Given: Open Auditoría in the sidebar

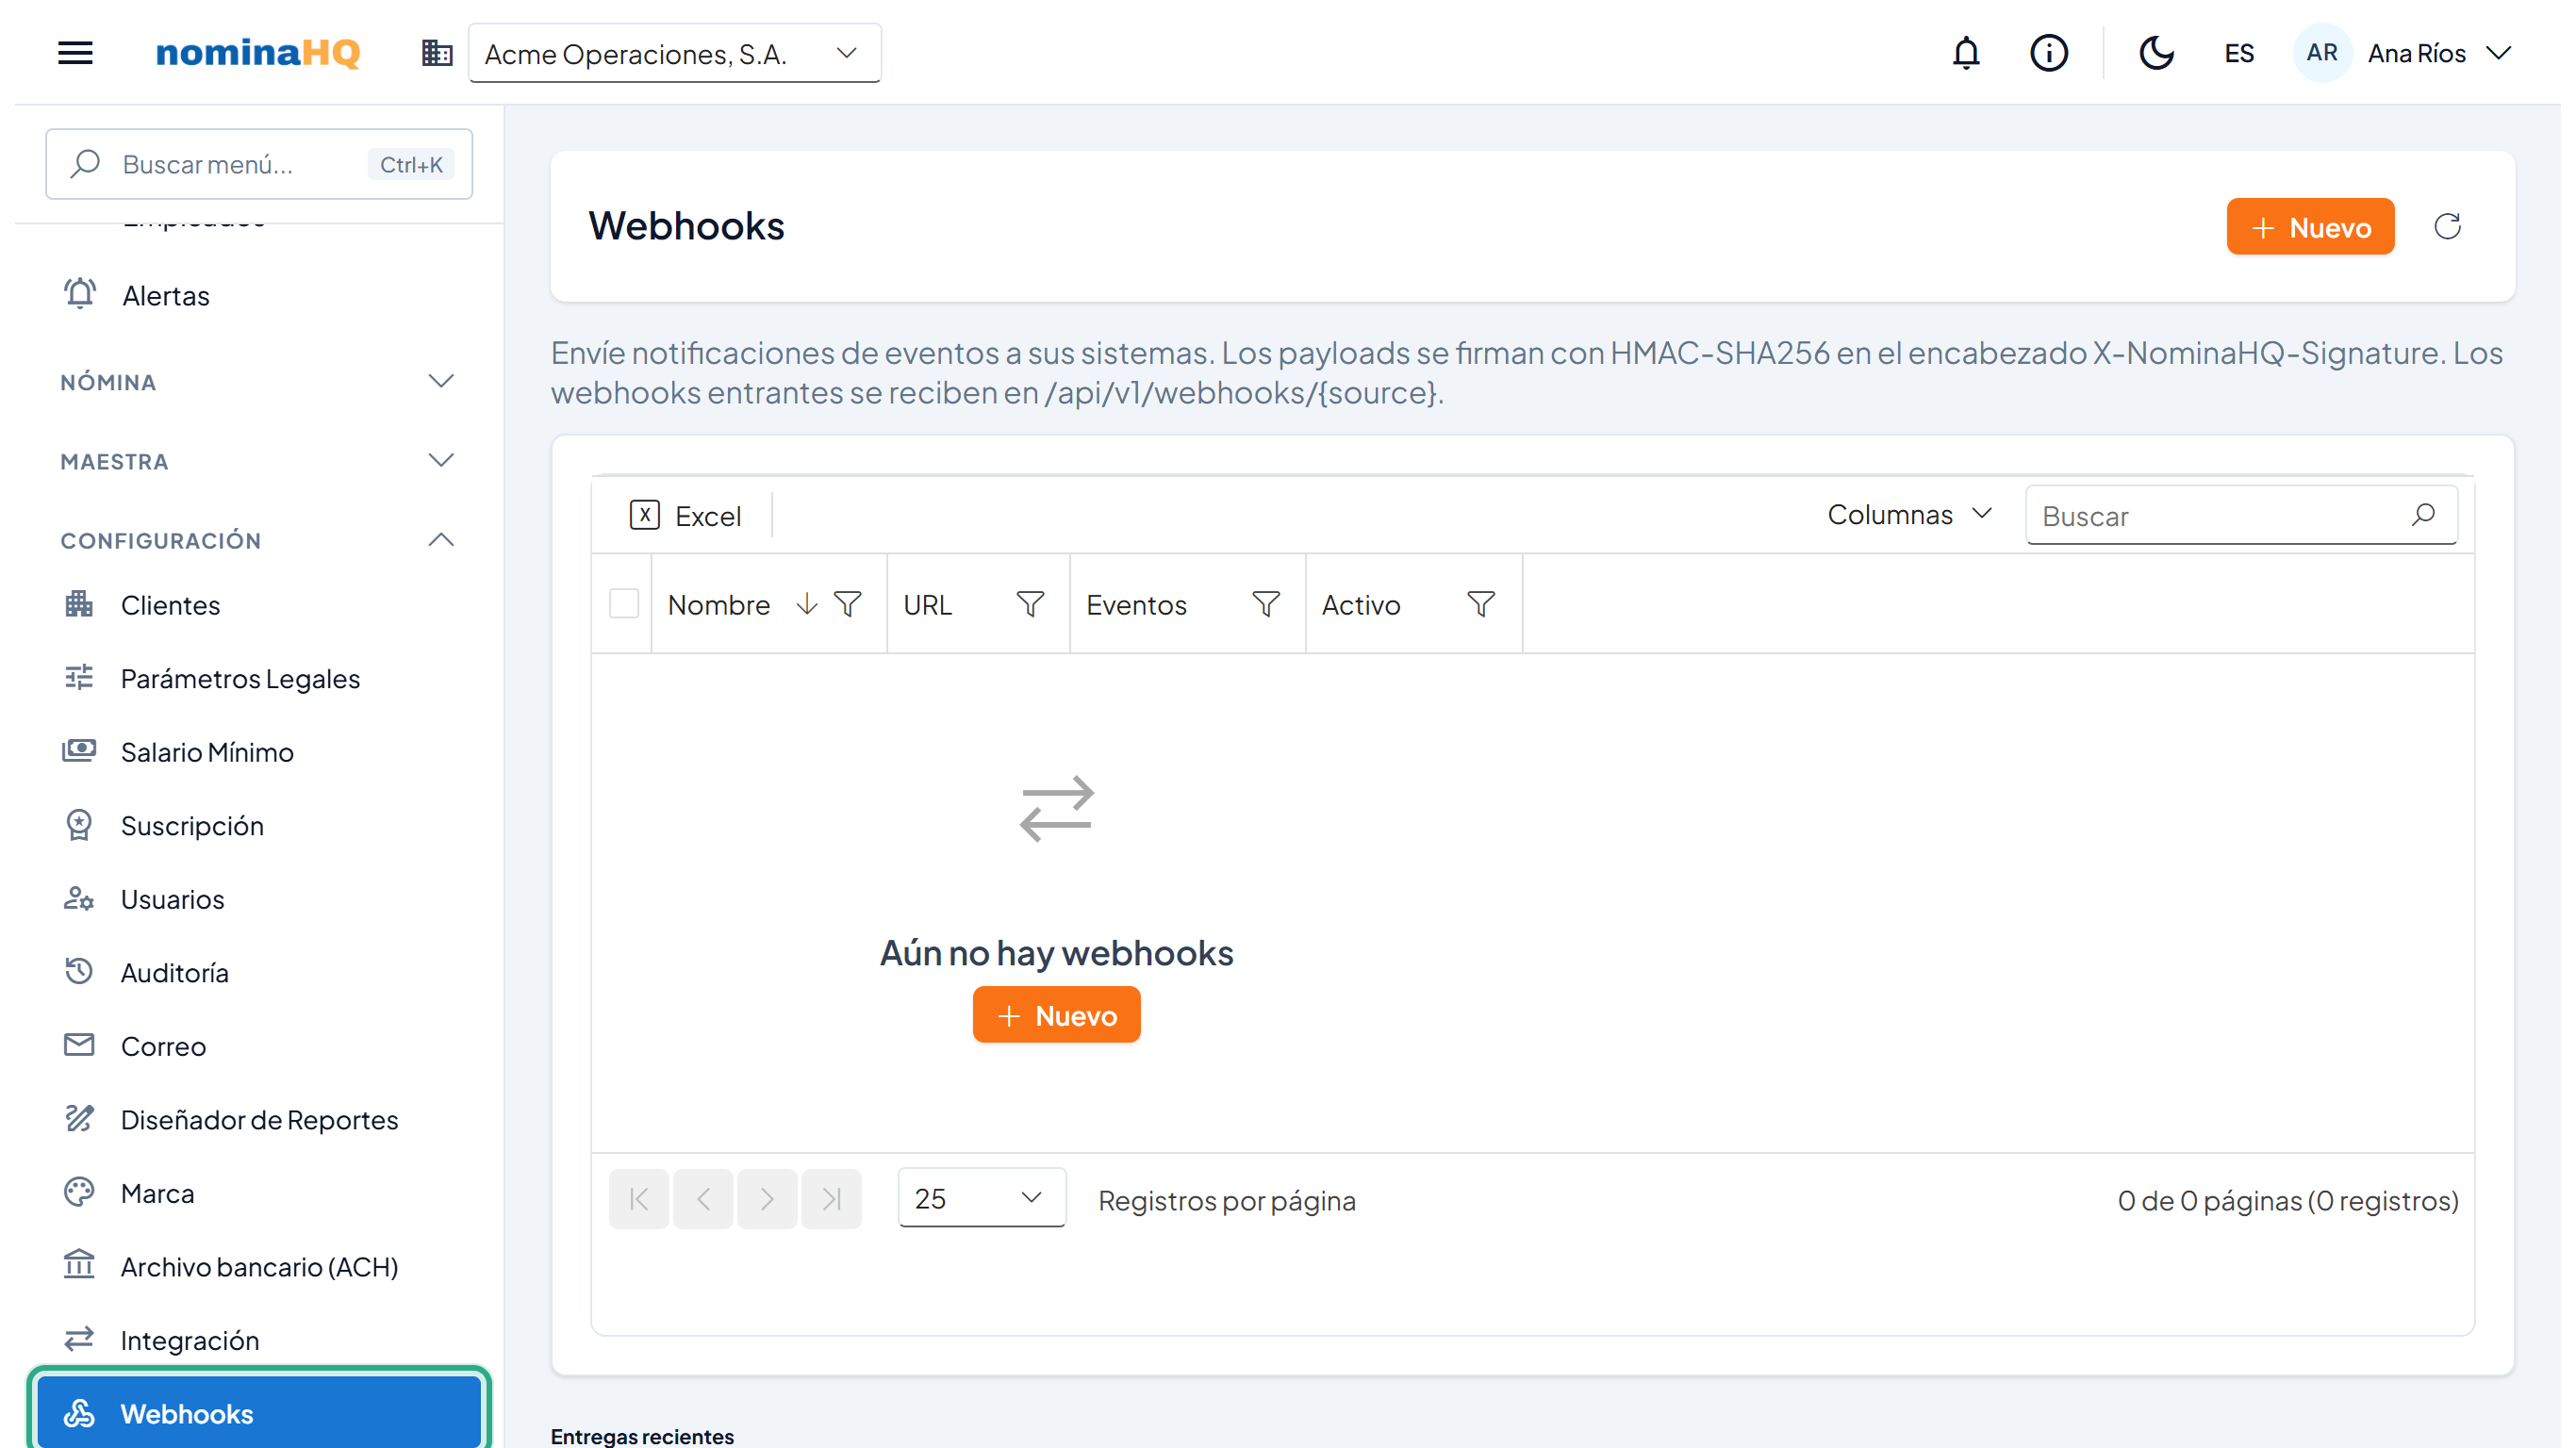Looking at the screenshot, I should (x=258, y=972).
